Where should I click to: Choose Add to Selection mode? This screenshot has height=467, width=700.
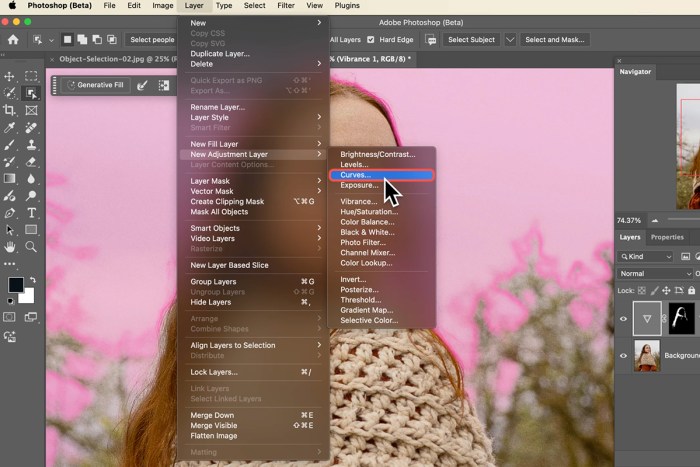82,40
